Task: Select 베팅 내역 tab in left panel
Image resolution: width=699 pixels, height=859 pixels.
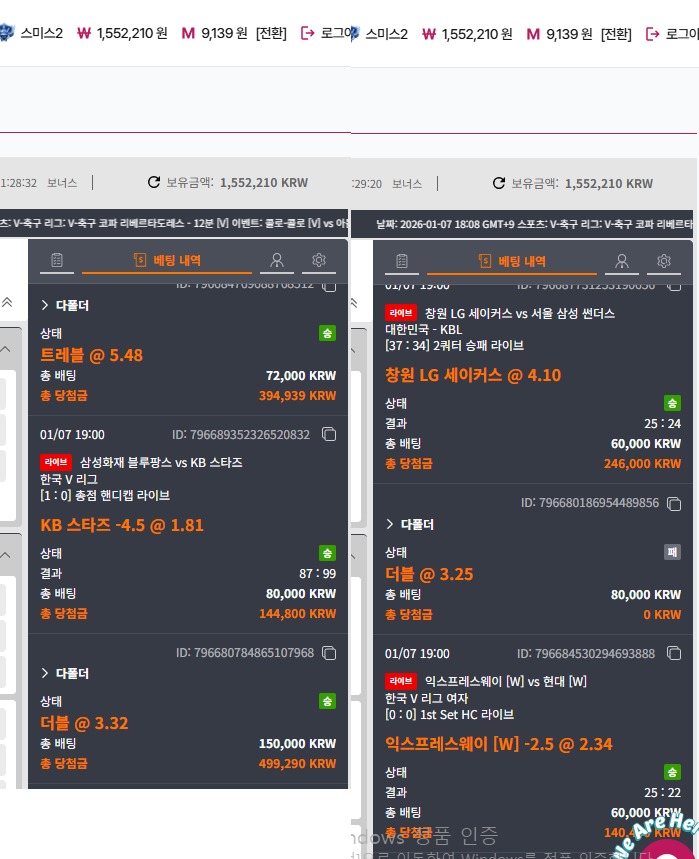Action: pos(167,260)
